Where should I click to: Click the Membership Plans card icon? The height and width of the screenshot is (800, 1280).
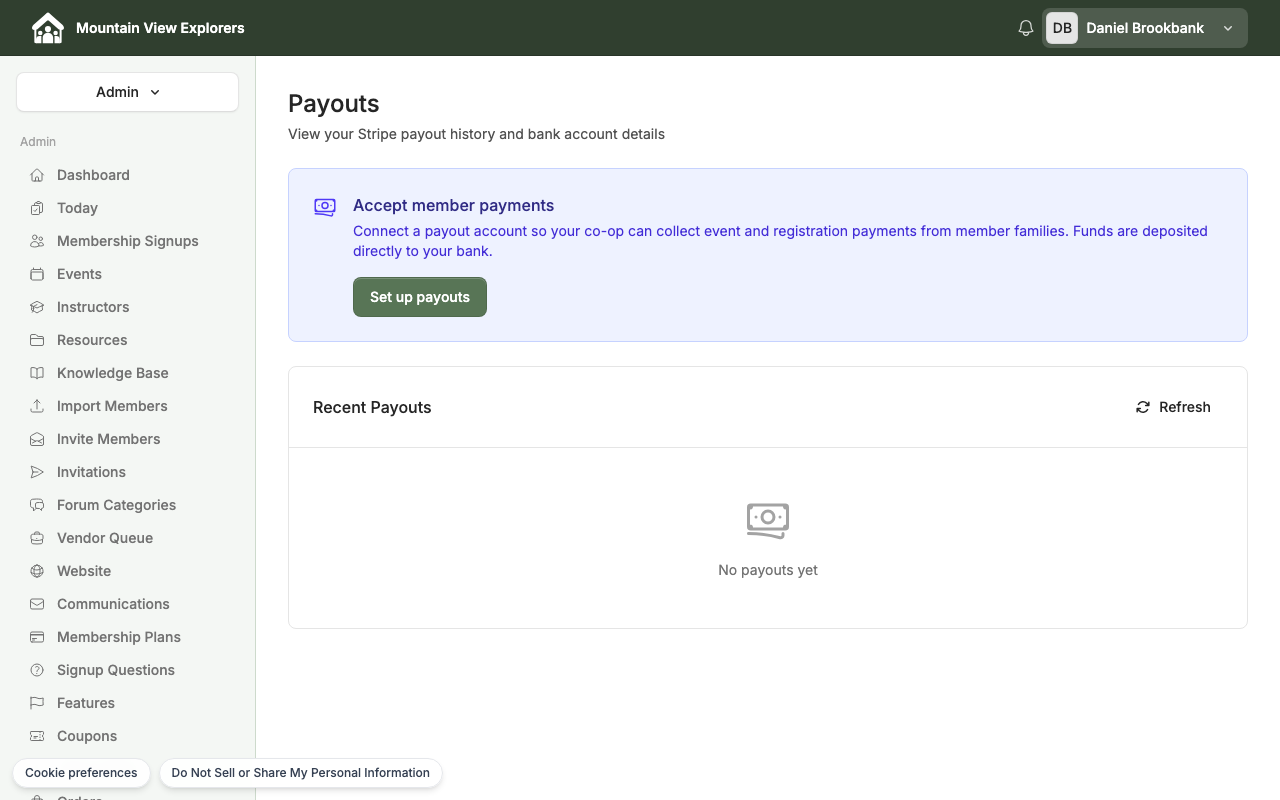pos(37,637)
